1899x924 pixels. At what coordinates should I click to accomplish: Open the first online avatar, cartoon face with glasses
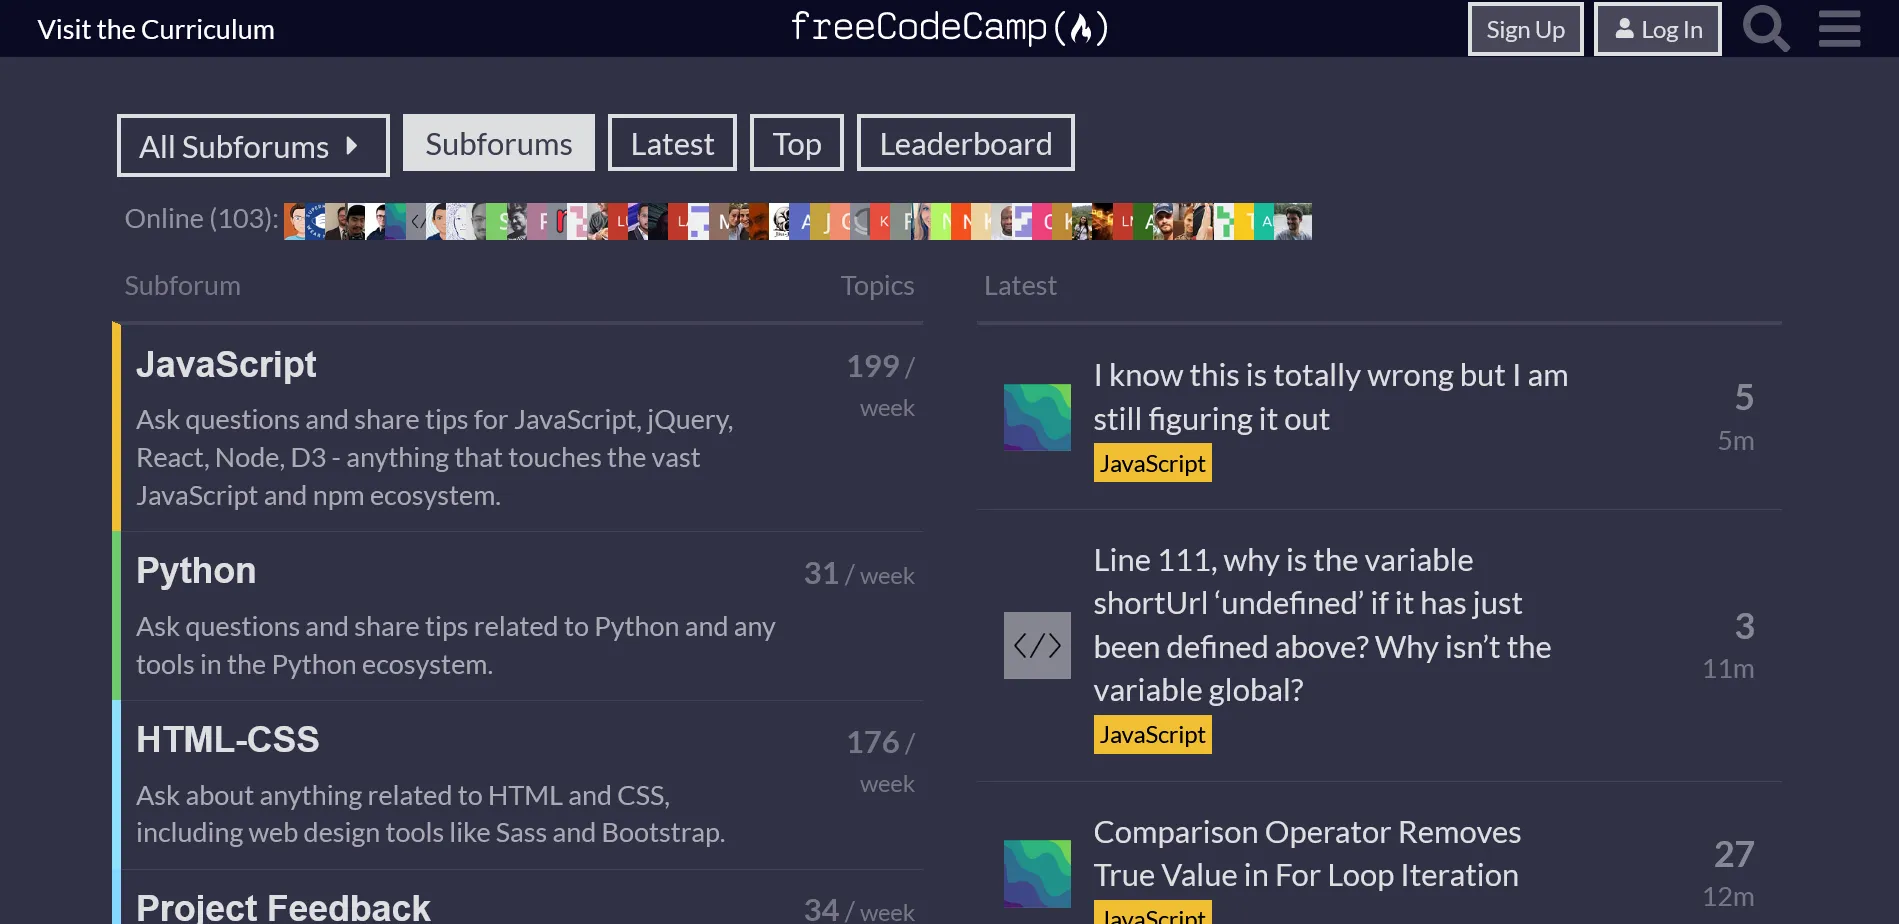[x=294, y=221]
